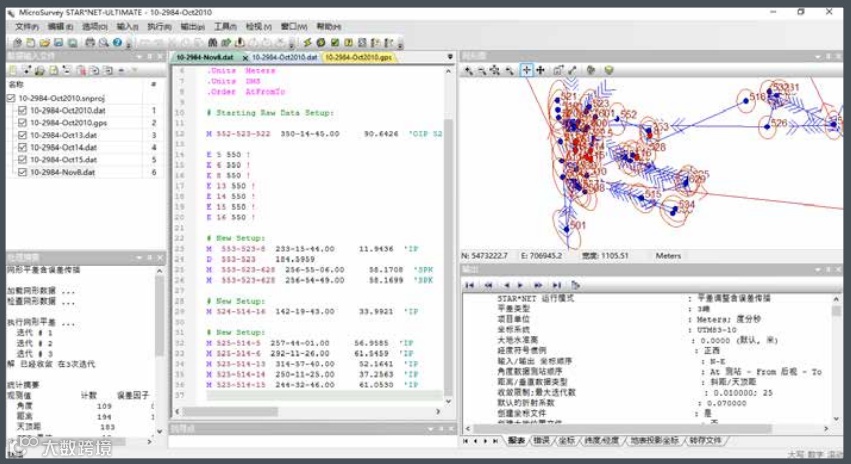Click the output toolbar document icon
851x464 pixels.
pos(575,285)
